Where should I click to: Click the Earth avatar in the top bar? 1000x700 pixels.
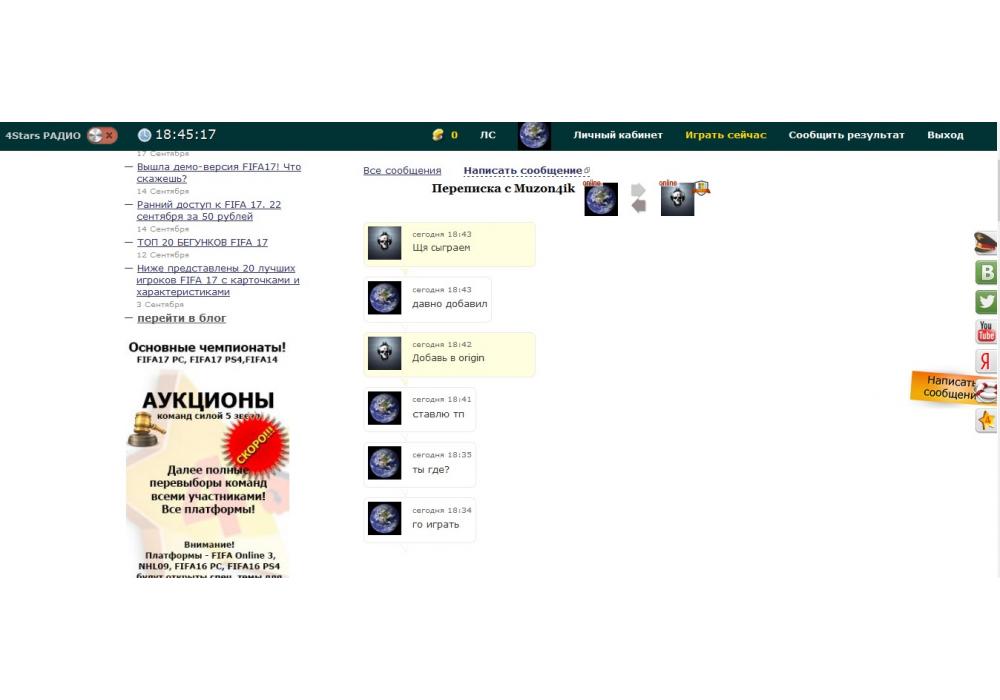[x=534, y=136]
